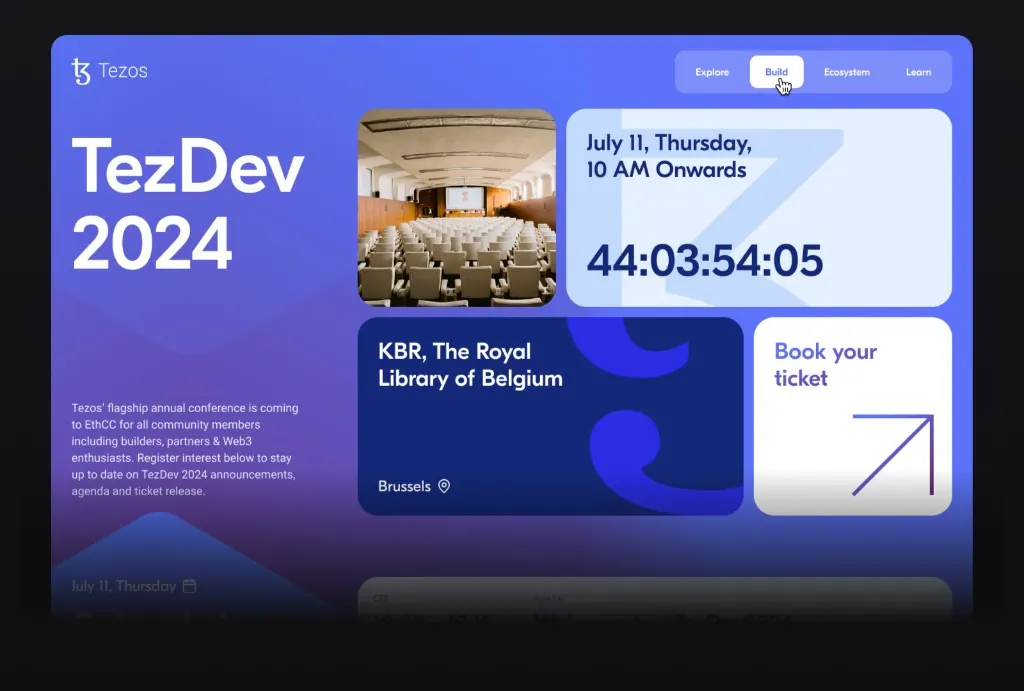Click the location pin icon beside Brussels

(x=444, y=486)
